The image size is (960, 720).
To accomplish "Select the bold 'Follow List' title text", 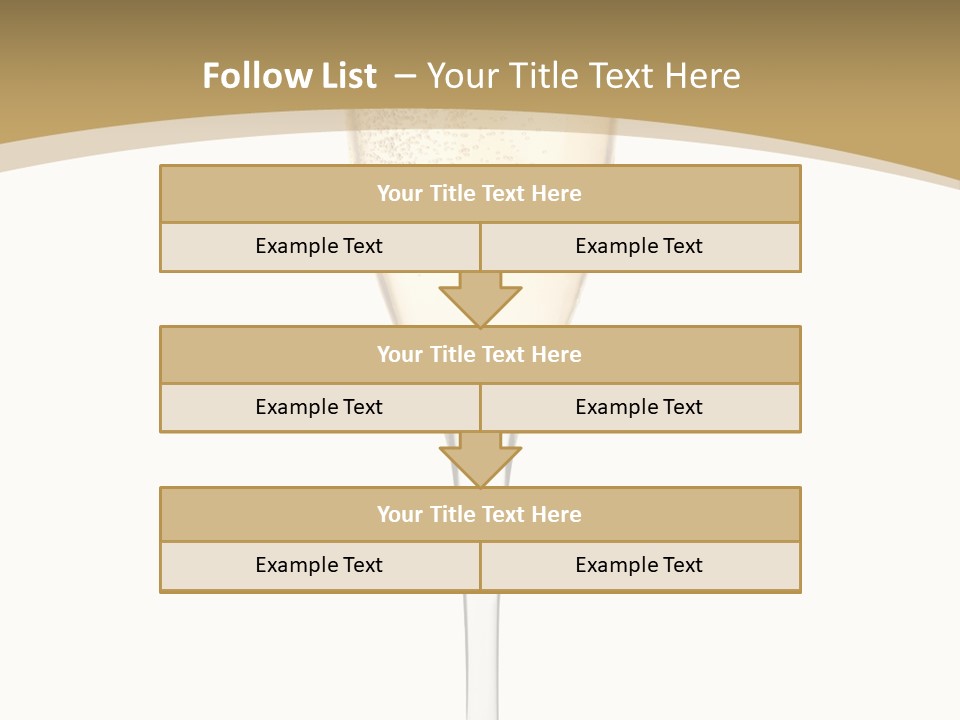I will tap(289, 76).
